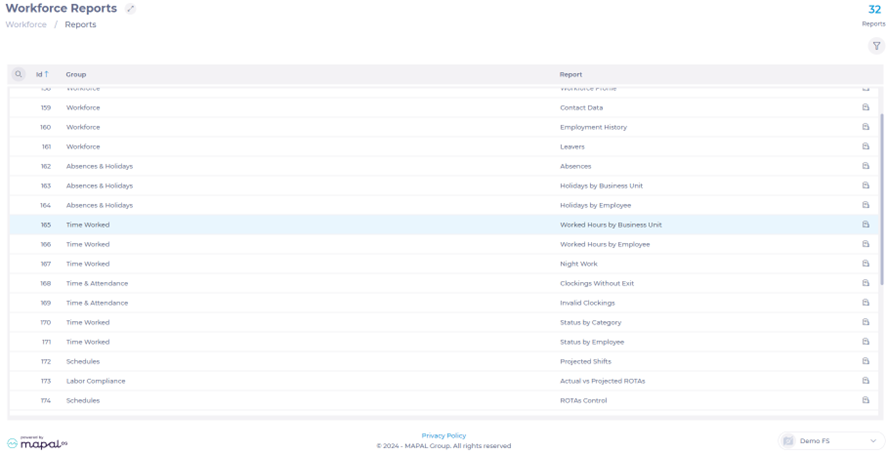Select ROTAs Control report name
886x452 pixels.
(x=584, y=400)
